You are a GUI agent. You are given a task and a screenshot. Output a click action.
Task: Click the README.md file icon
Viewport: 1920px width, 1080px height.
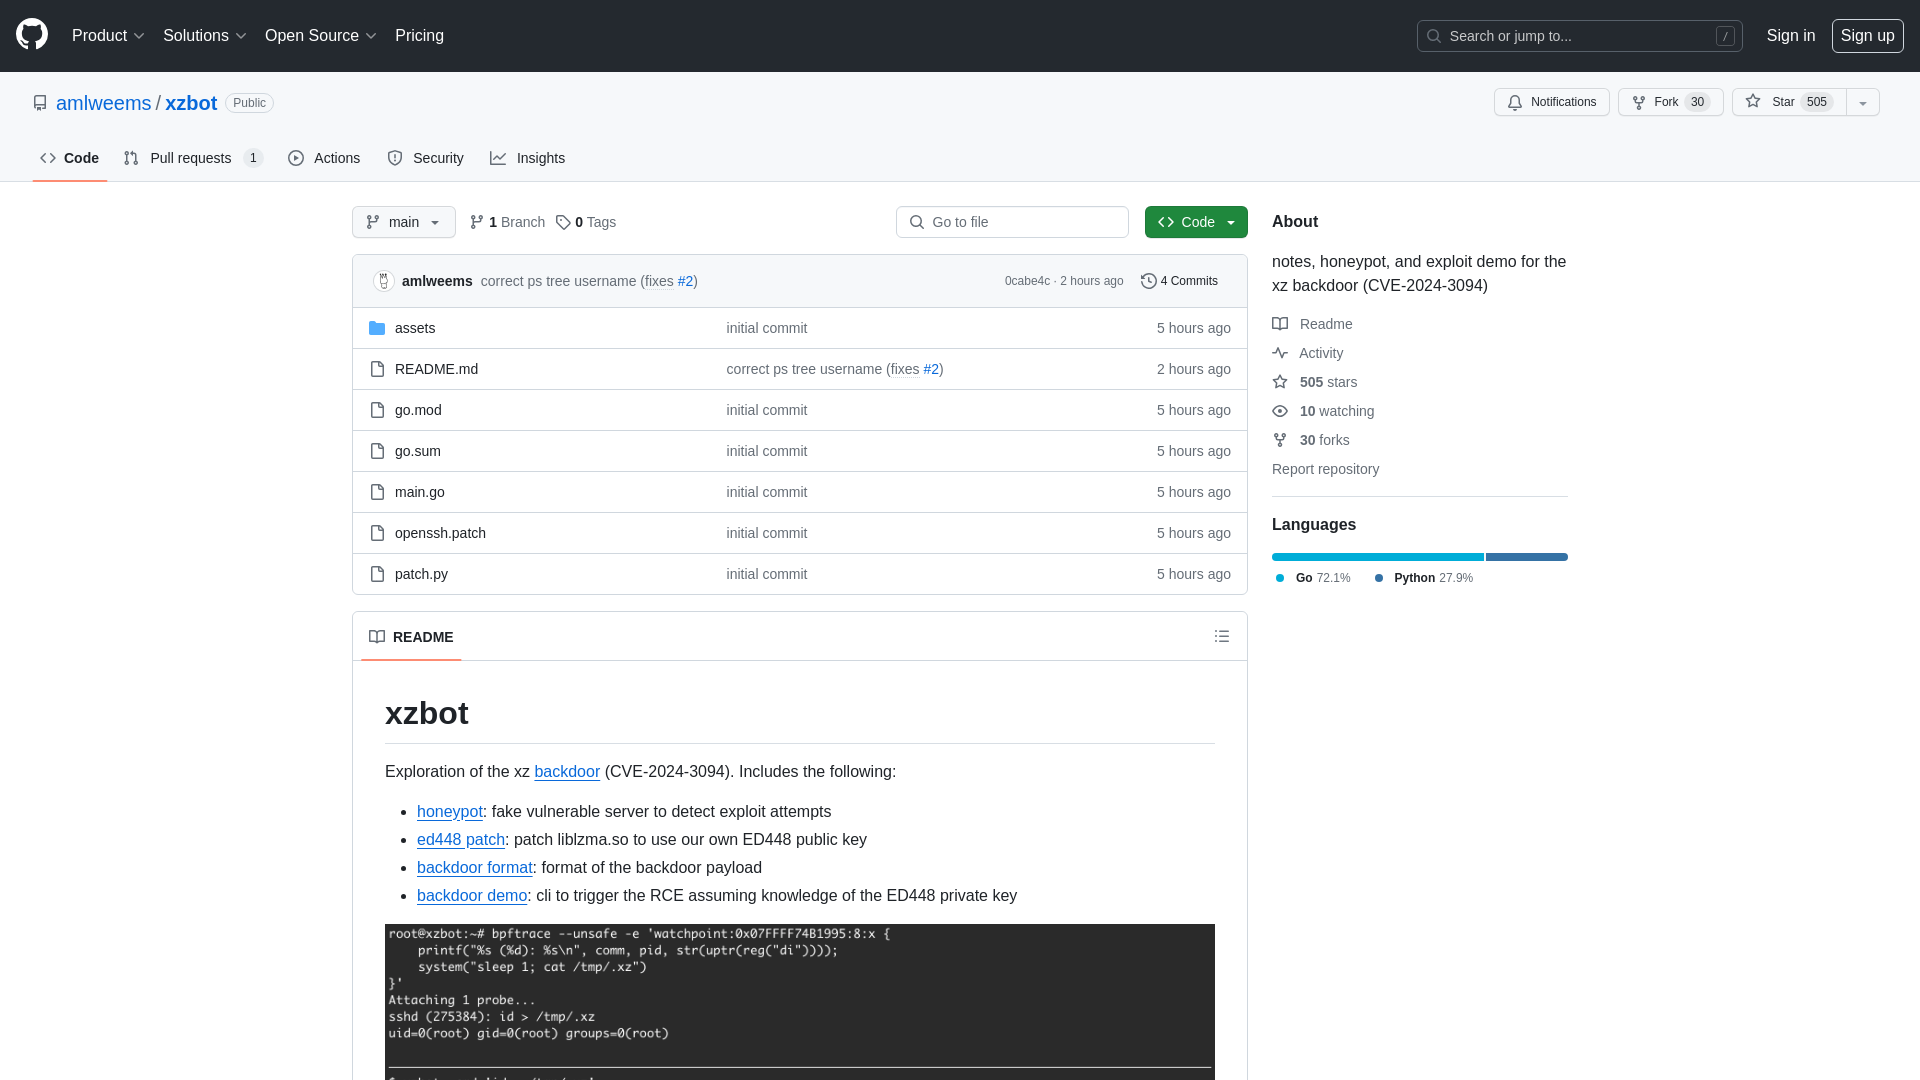377,369
